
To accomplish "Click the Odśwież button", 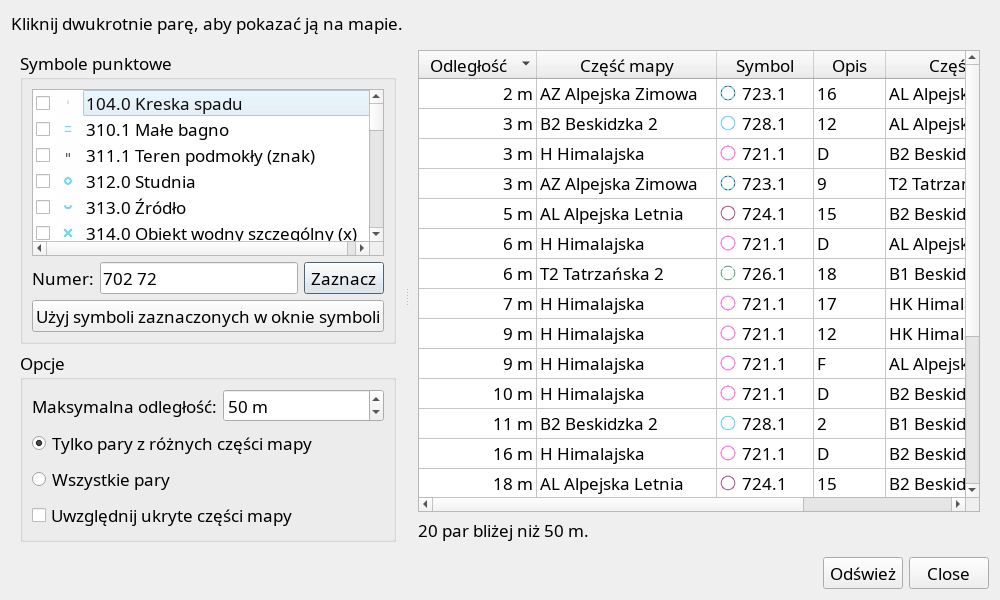I will pos(863,573).
